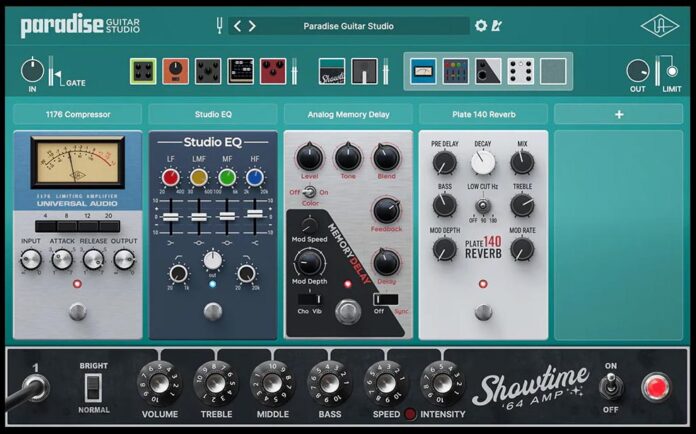Viewport: 696px width, 434px height.
Task: Select the red three-knob pedal thumbnail
Action: click(273, 71)
